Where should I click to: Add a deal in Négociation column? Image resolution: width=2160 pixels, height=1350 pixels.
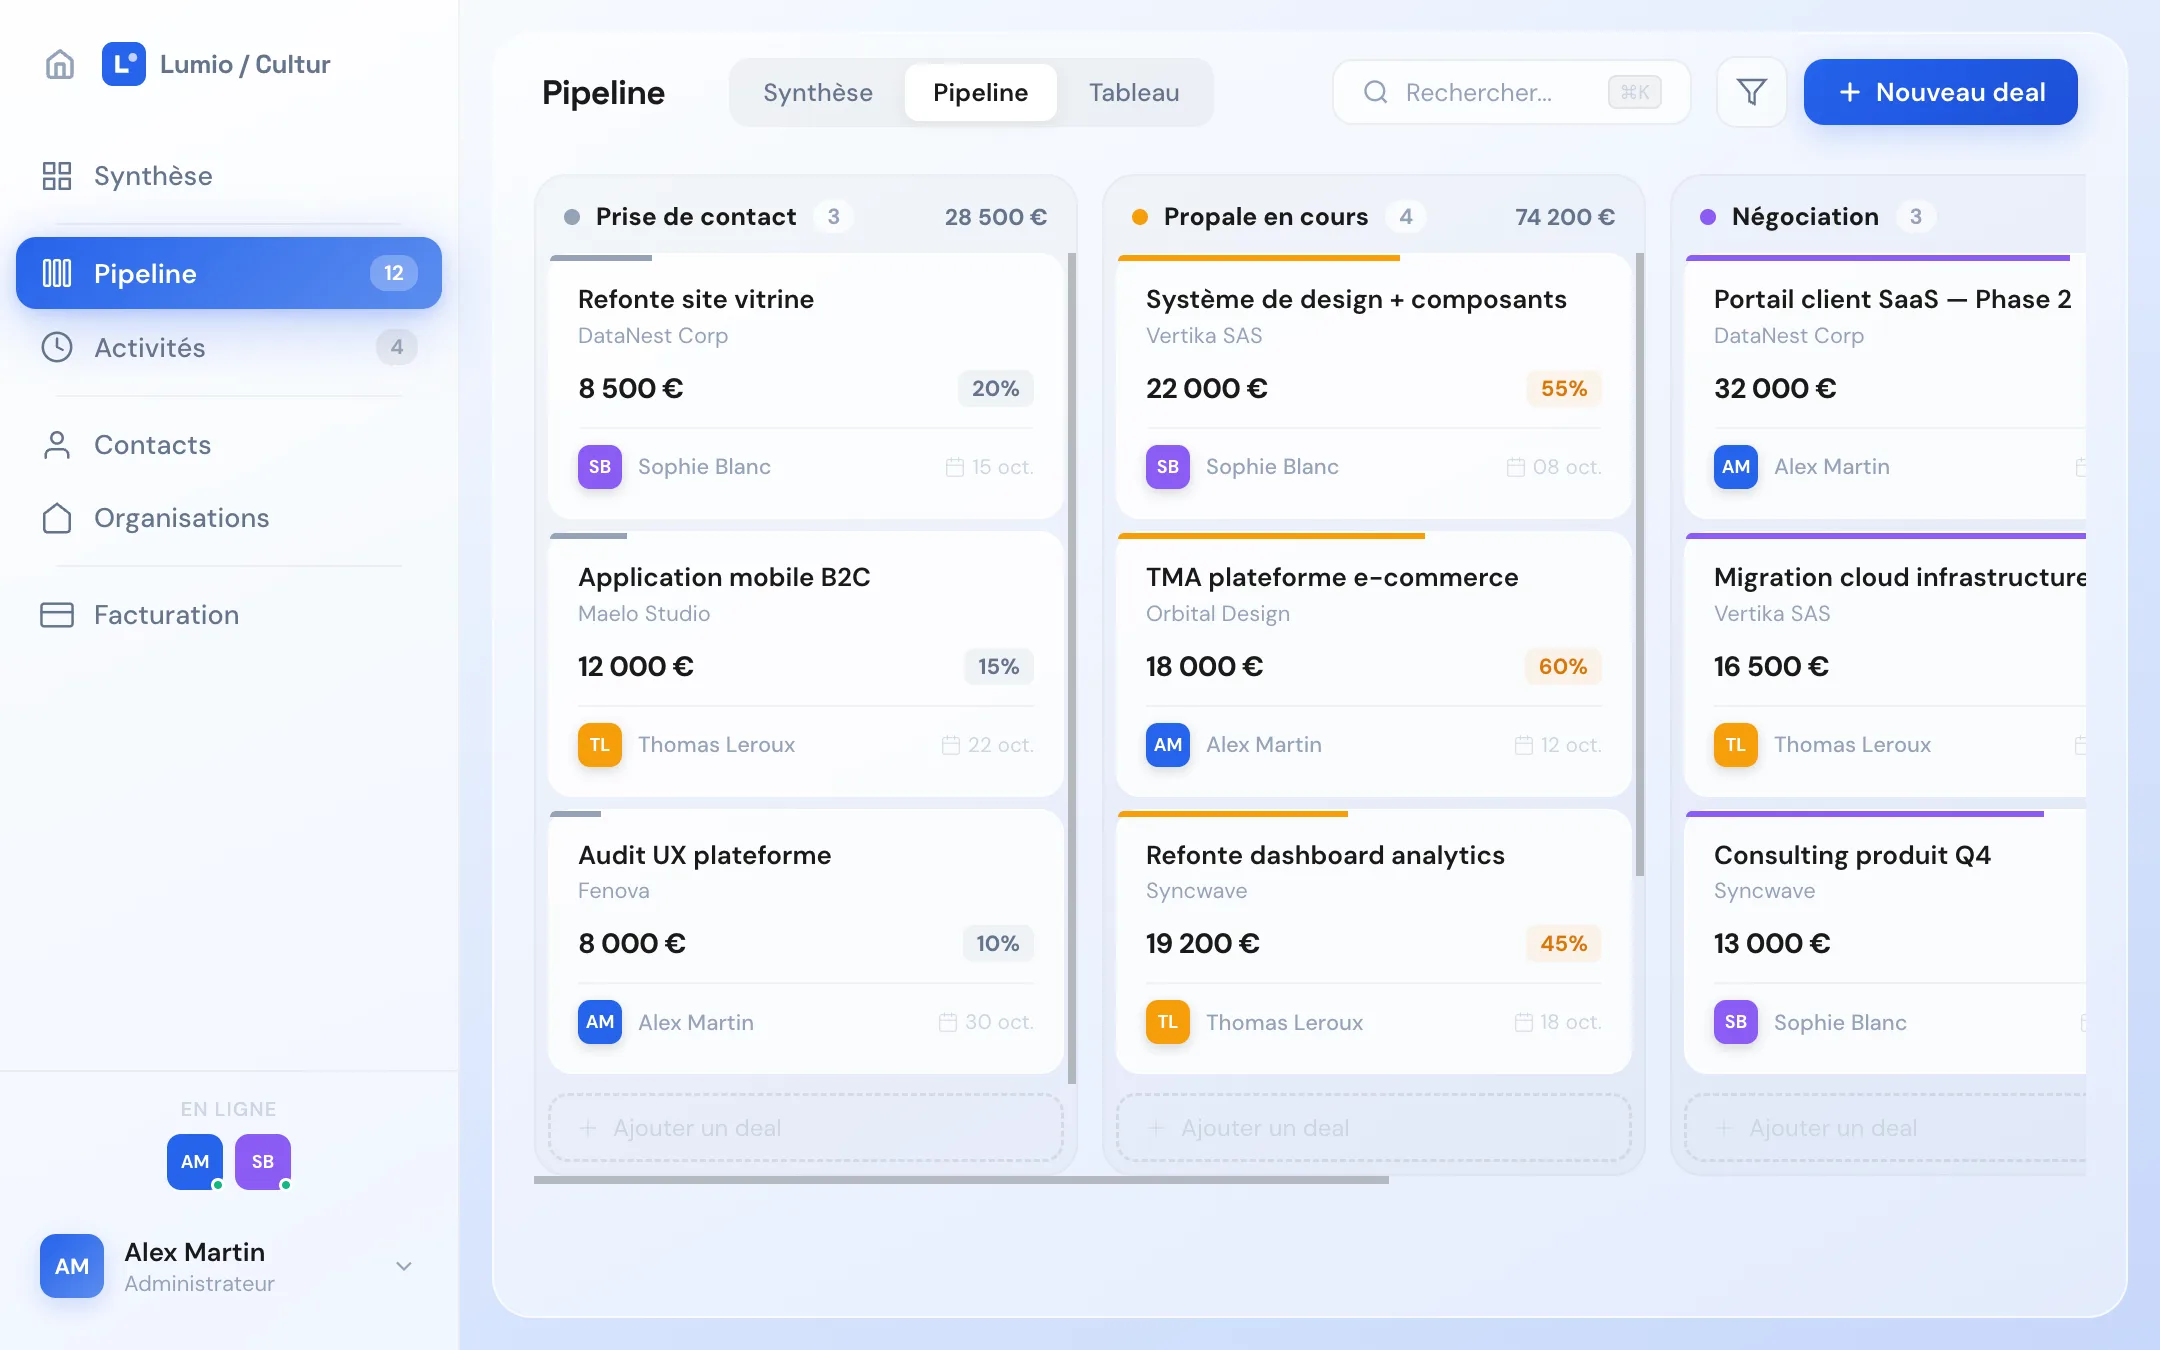[x=1886, y=1128]
